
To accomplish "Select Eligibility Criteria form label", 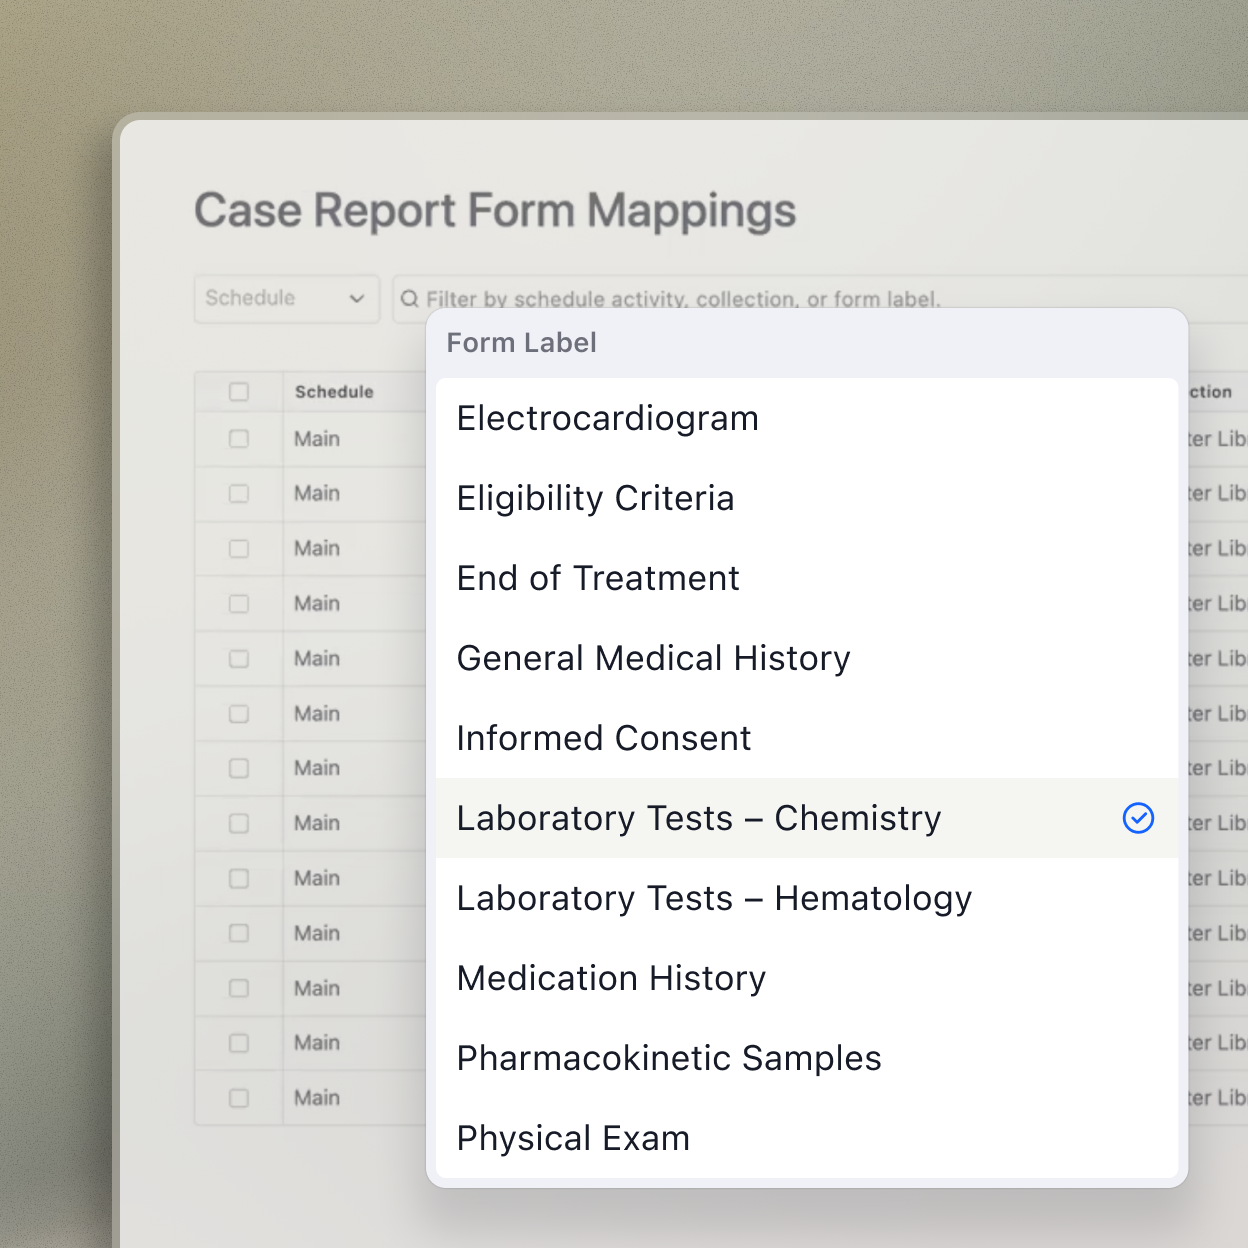I will [595, 498].
